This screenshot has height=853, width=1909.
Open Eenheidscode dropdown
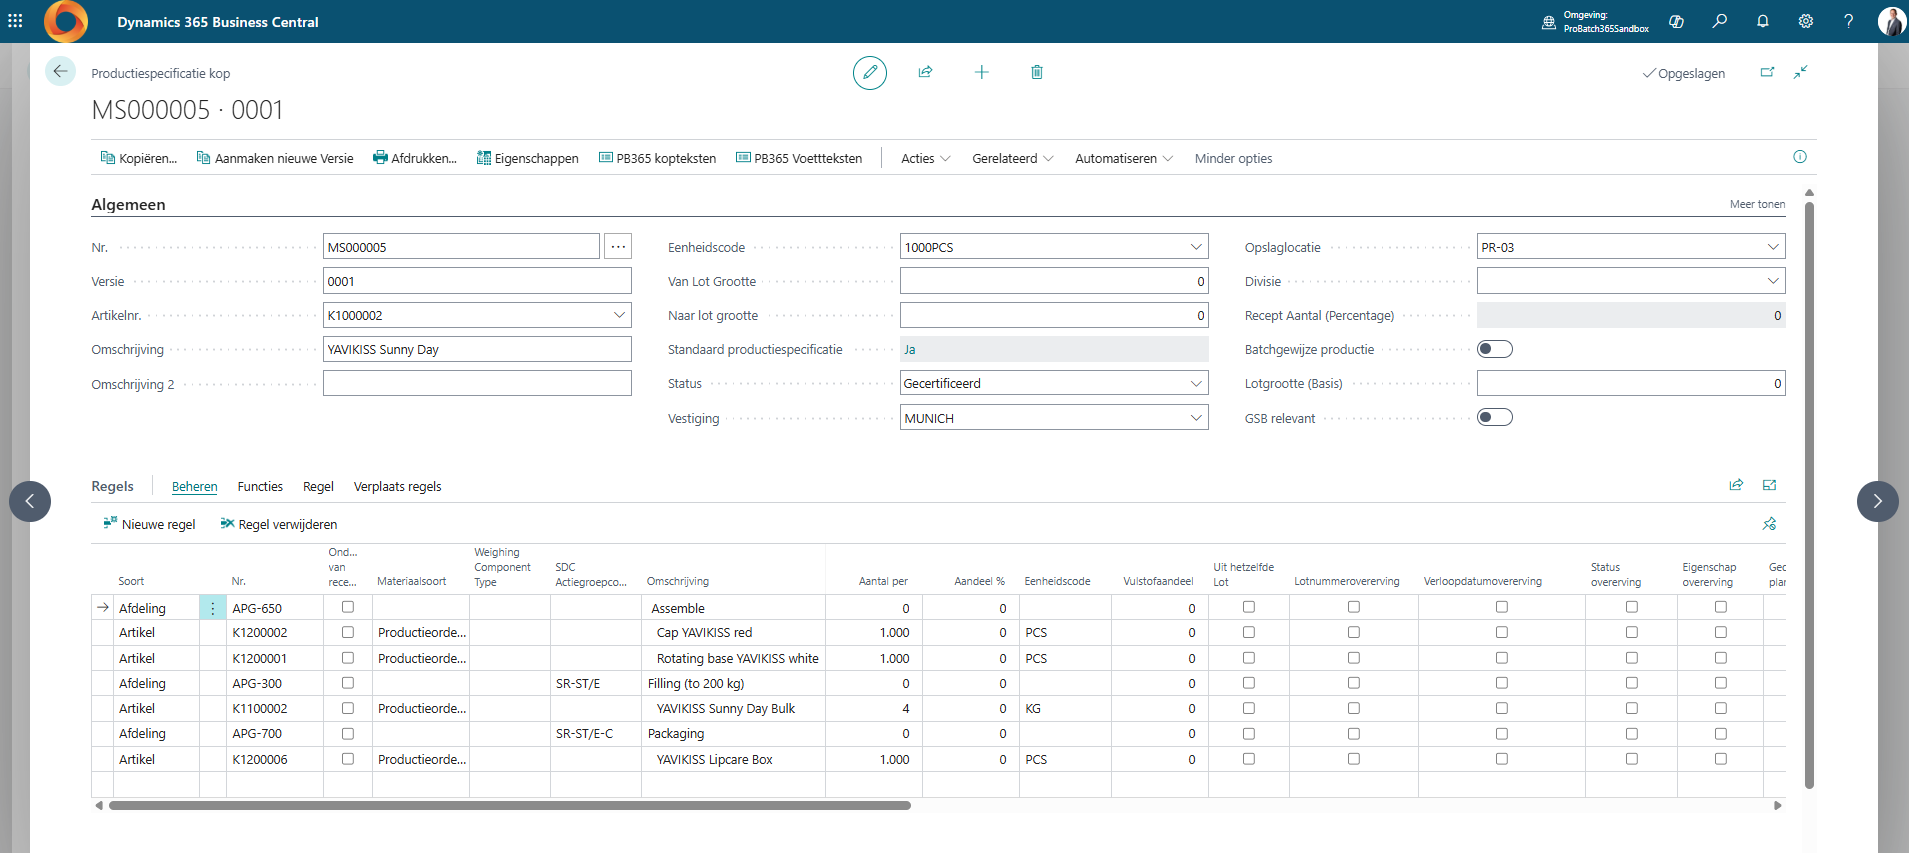click(x=1196, y=247)
